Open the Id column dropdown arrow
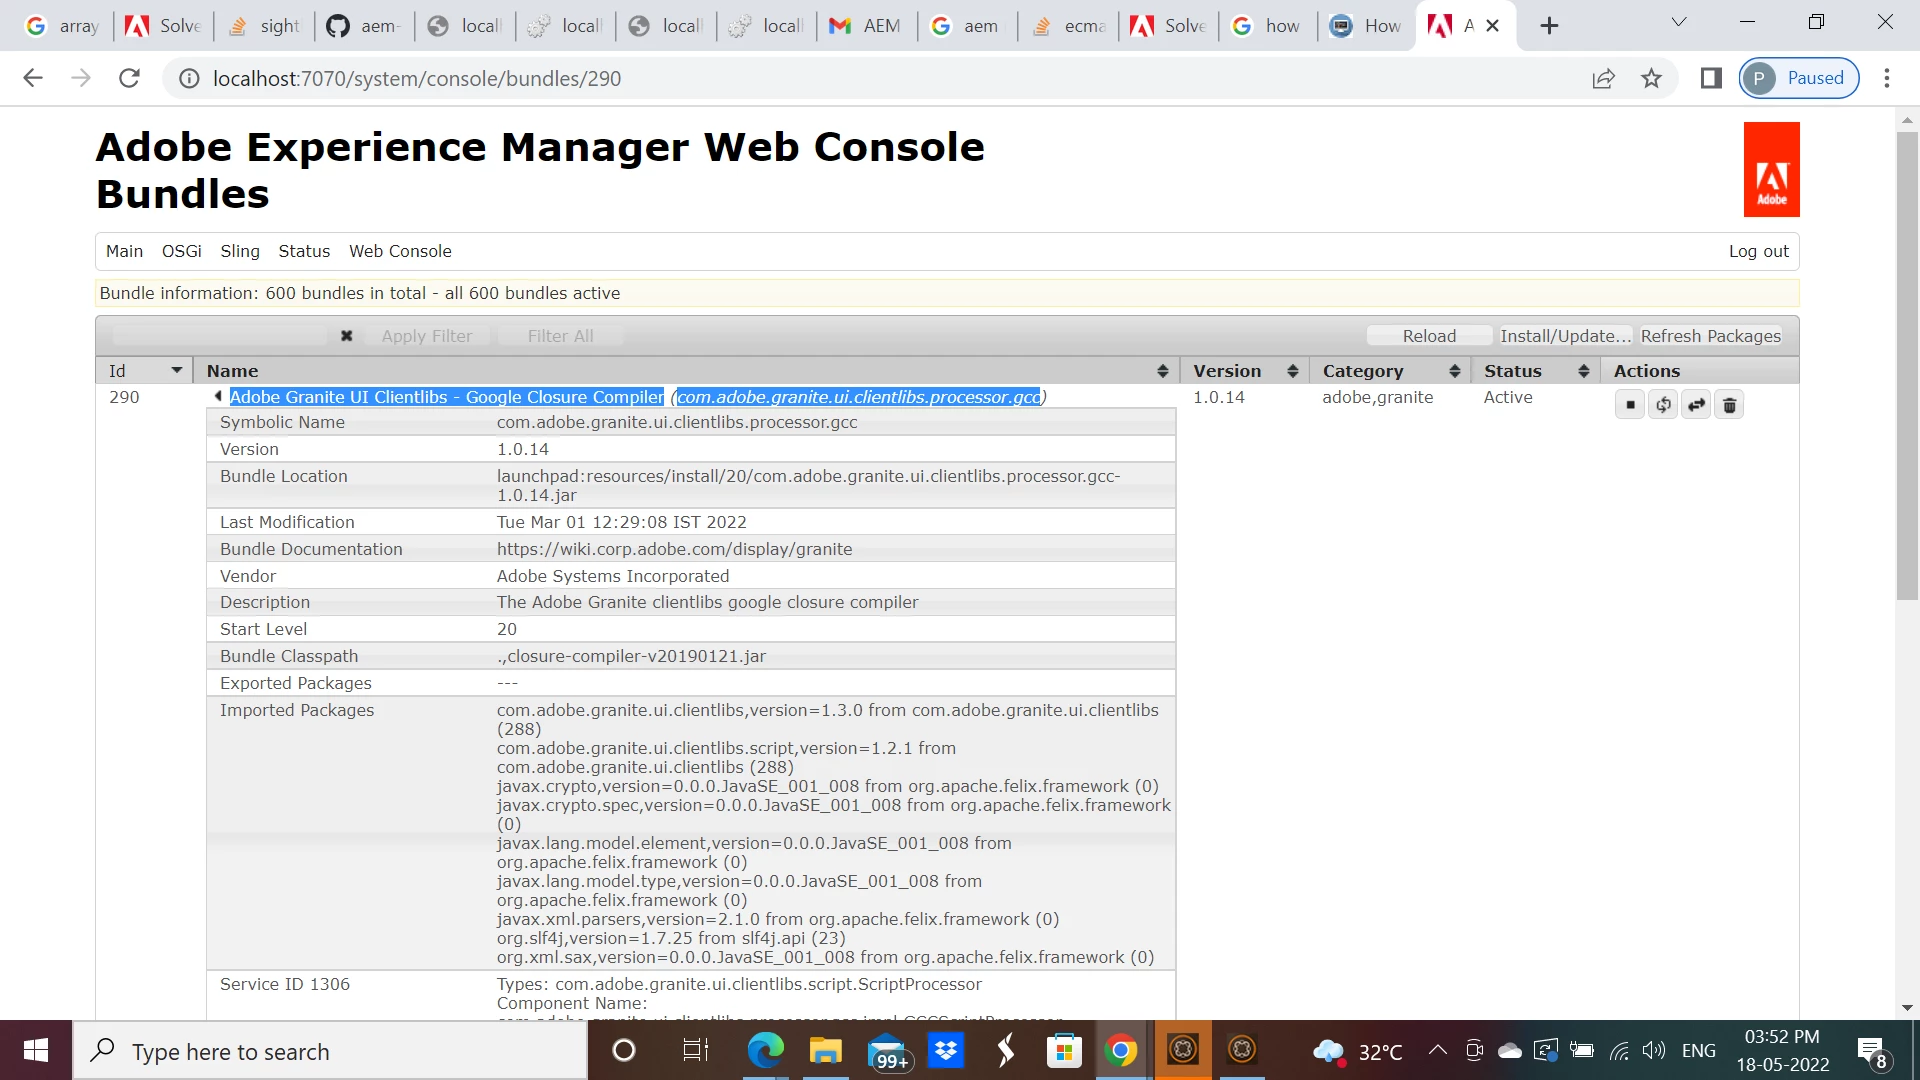This screenshot has width=1920, height=1080. click(177, 371)
